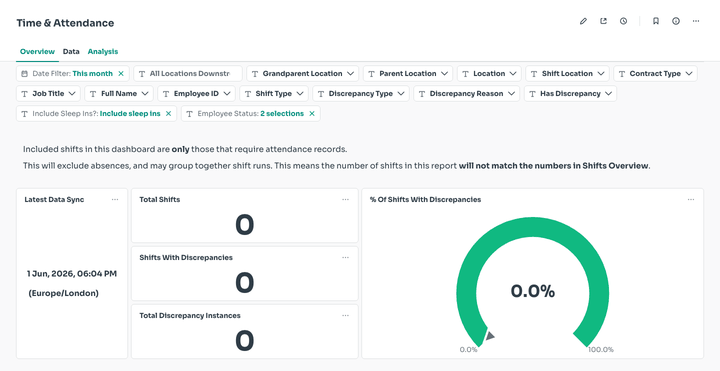Click the % Of Shifts With Discrepancies heading
Screen dimensions: 720x371
tap(425, 199)
